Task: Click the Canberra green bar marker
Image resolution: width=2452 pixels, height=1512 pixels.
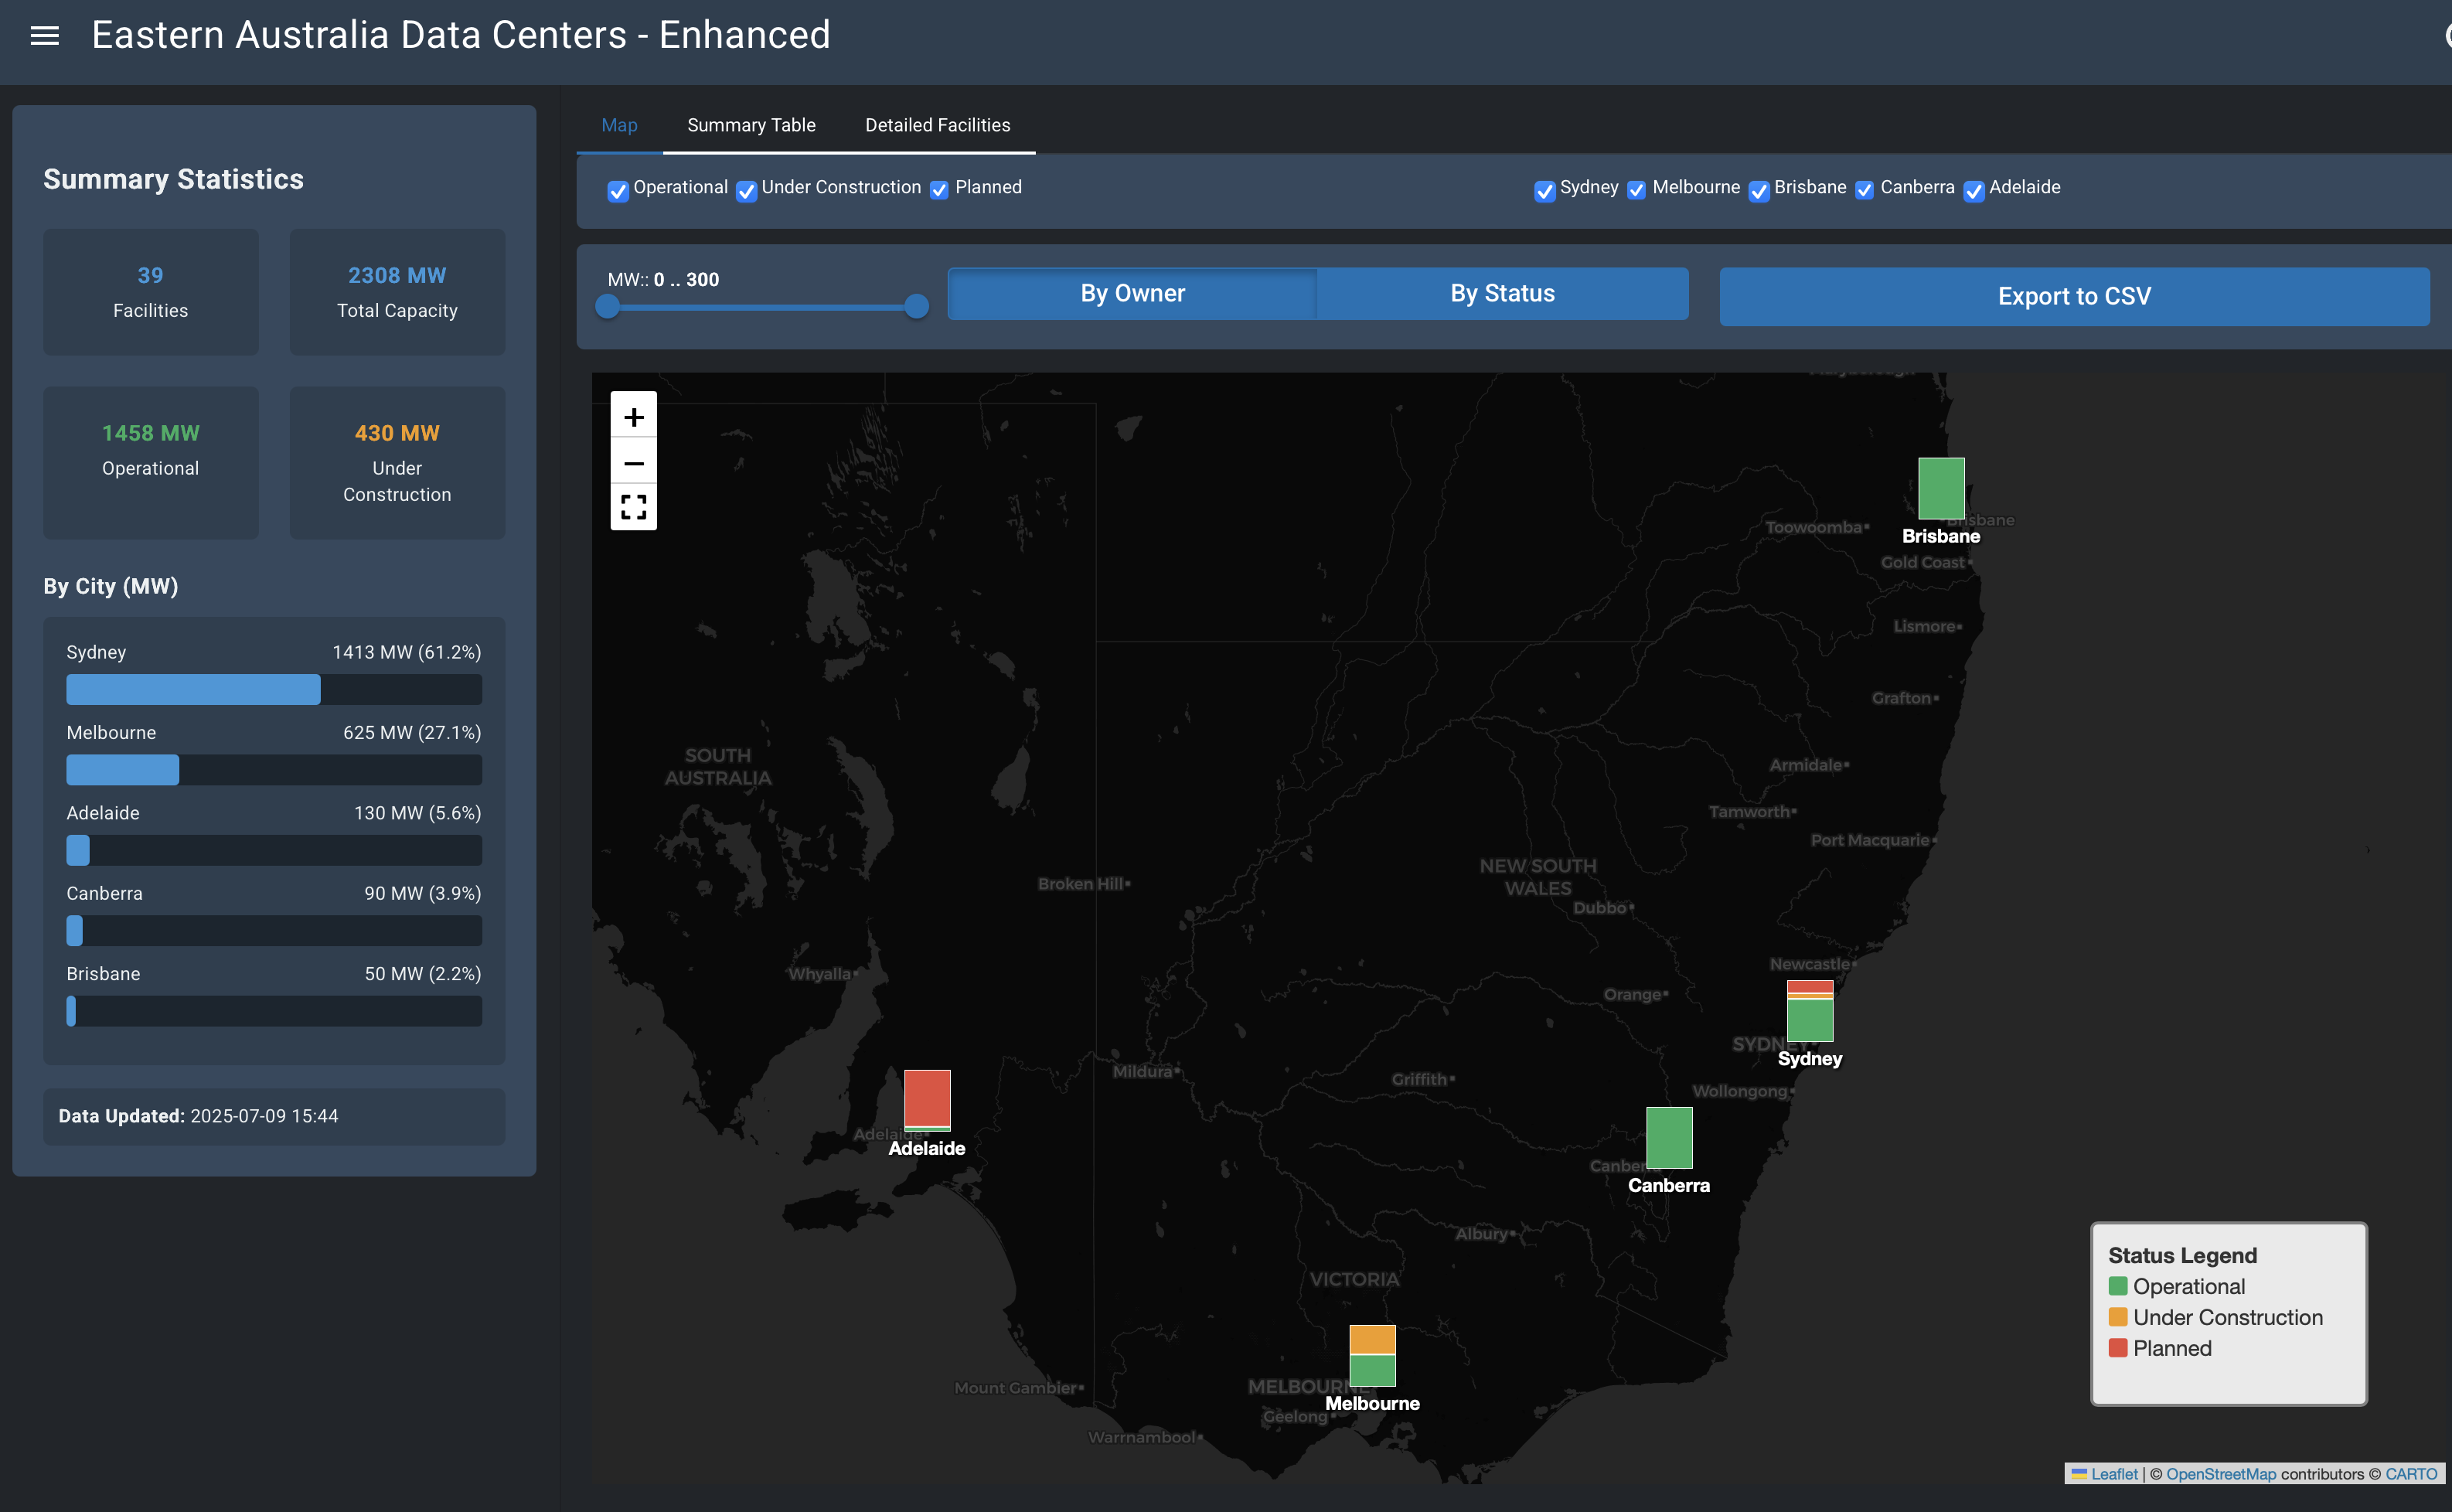Action: [x=1668, y=1137]
